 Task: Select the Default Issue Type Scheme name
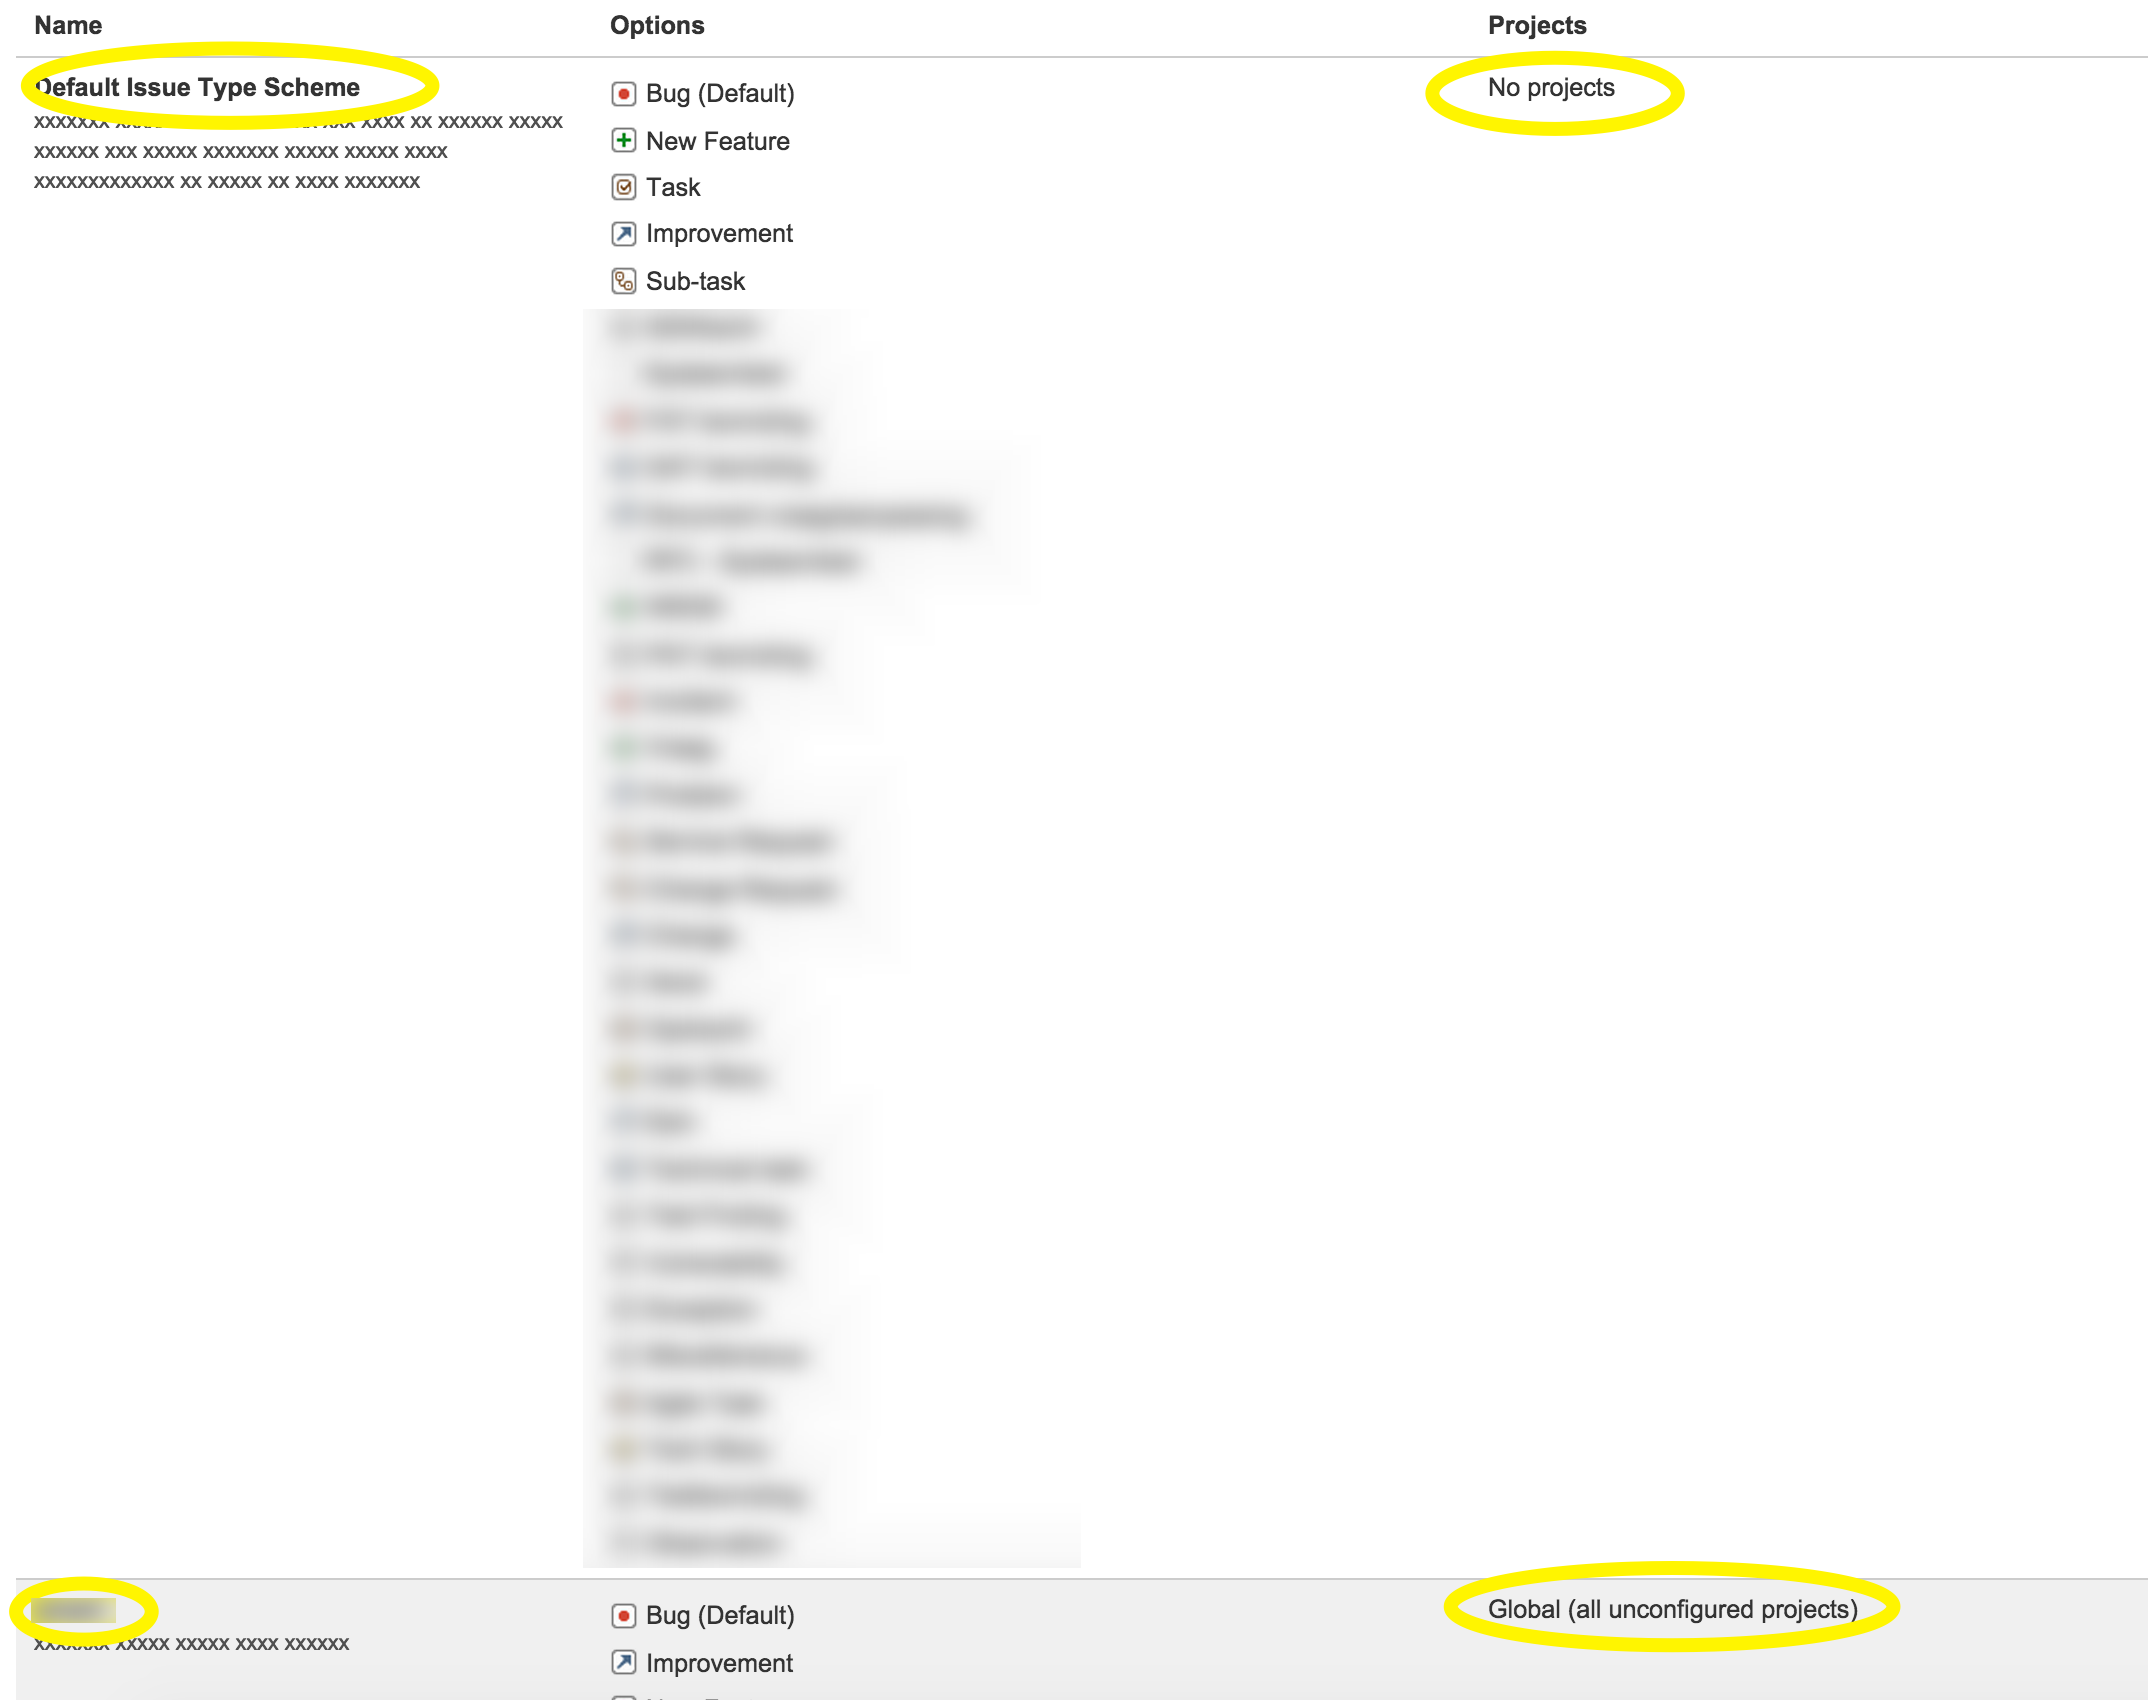click(x=197, y=88)
